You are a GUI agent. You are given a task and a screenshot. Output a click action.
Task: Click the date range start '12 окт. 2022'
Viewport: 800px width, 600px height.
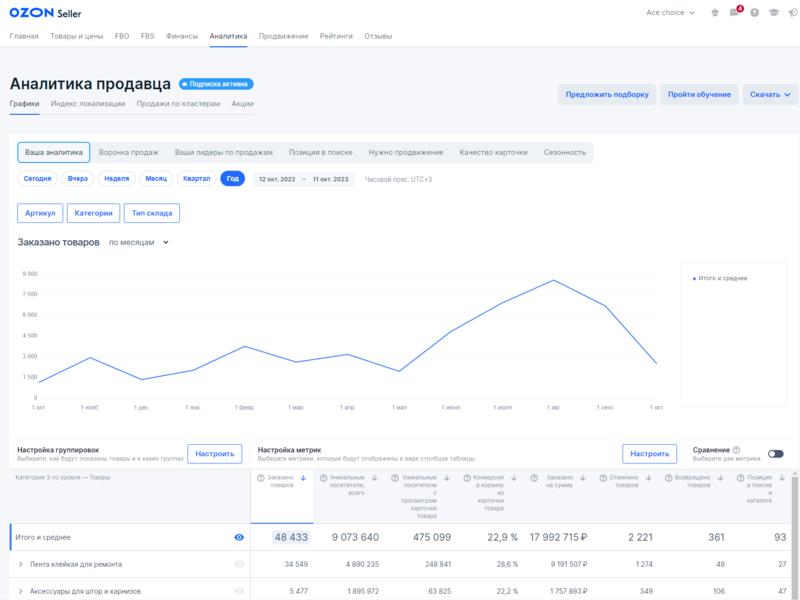pyautogui.click(x=277, y=179)
